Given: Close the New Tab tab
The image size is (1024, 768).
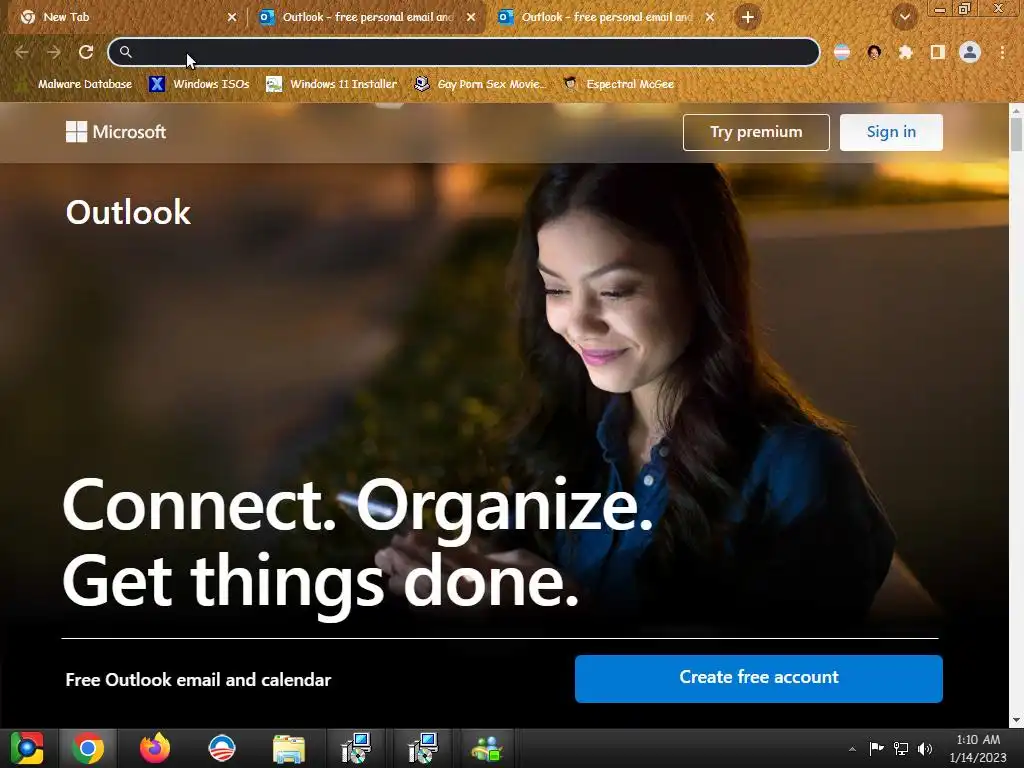Looking at the screenshot, I should click(x=232, y=18).
